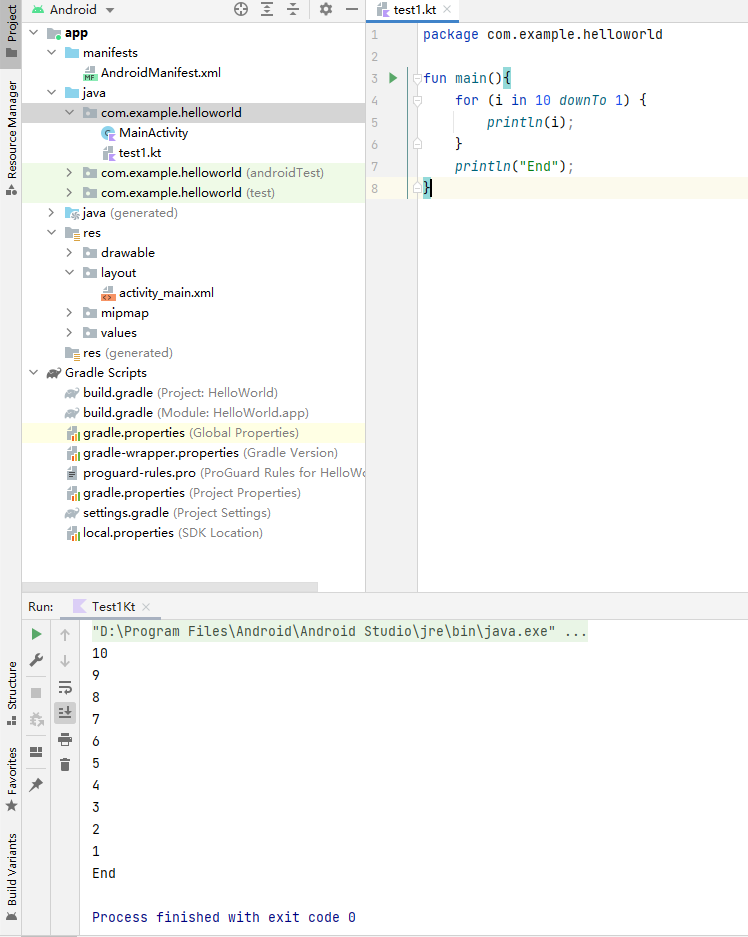Collapse the java folder
748x937 pixels.
coord(52,93)
